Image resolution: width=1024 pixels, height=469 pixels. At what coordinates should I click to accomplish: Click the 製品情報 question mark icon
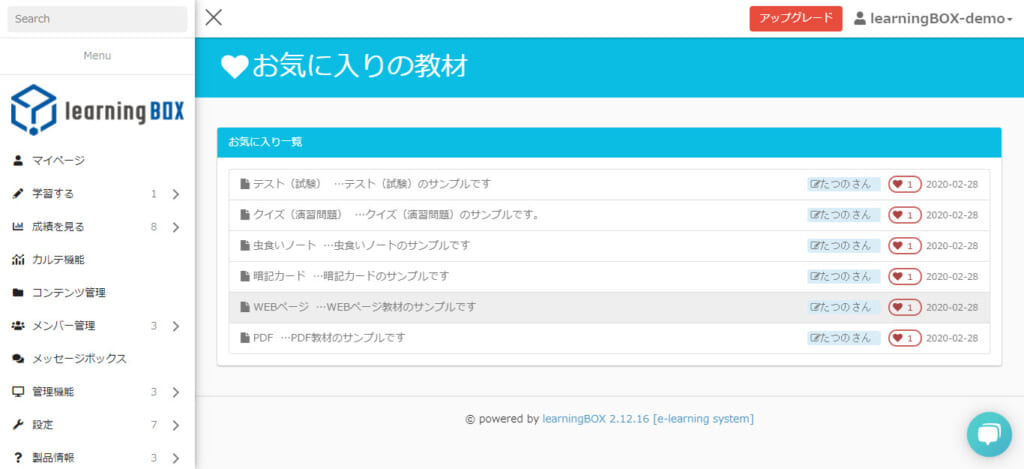click(18, 458)
